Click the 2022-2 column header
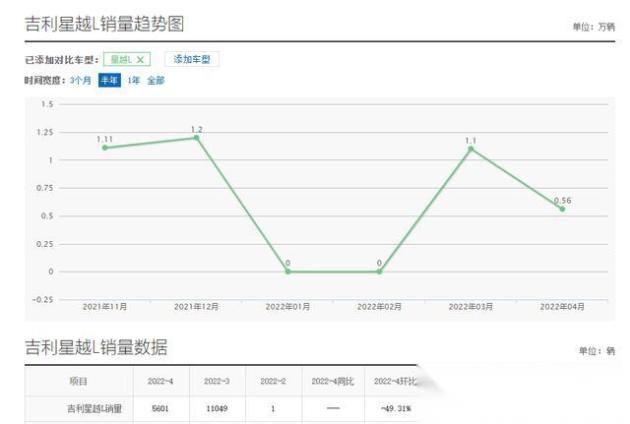 point(273,381)
